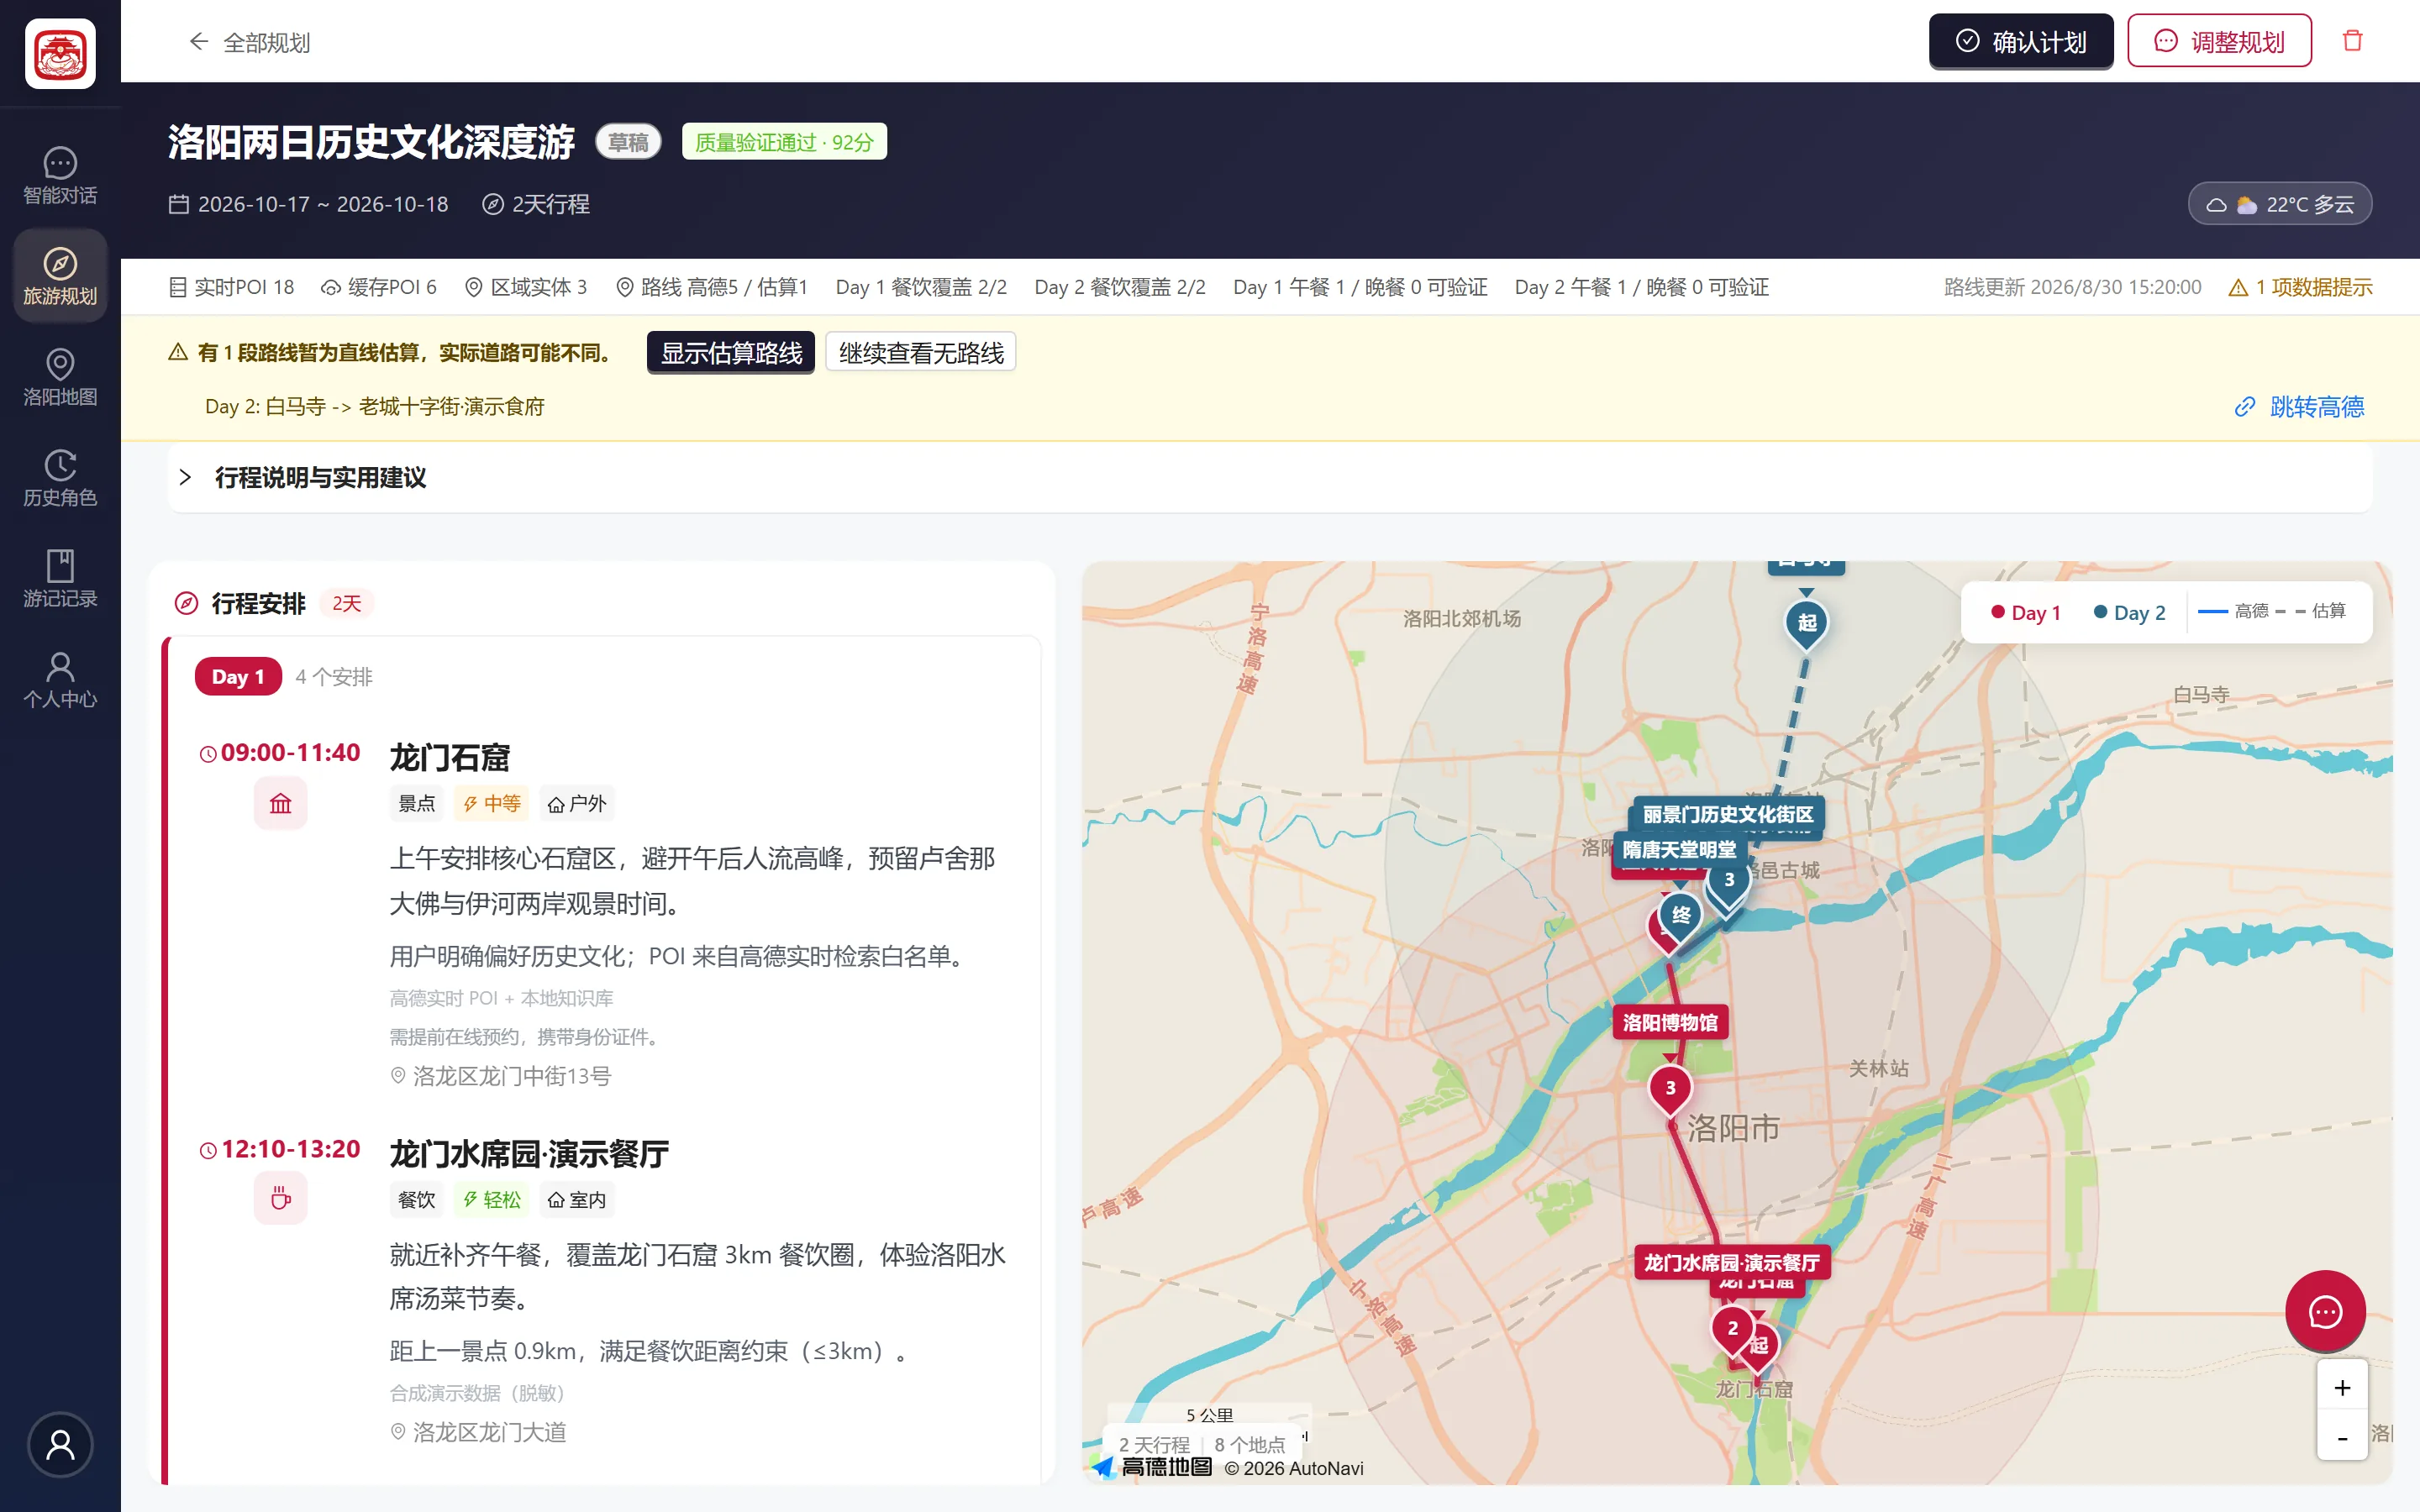Click 确认计划 button
This screenshot has width=2420, height=1512.
(x=2020, y=41)
